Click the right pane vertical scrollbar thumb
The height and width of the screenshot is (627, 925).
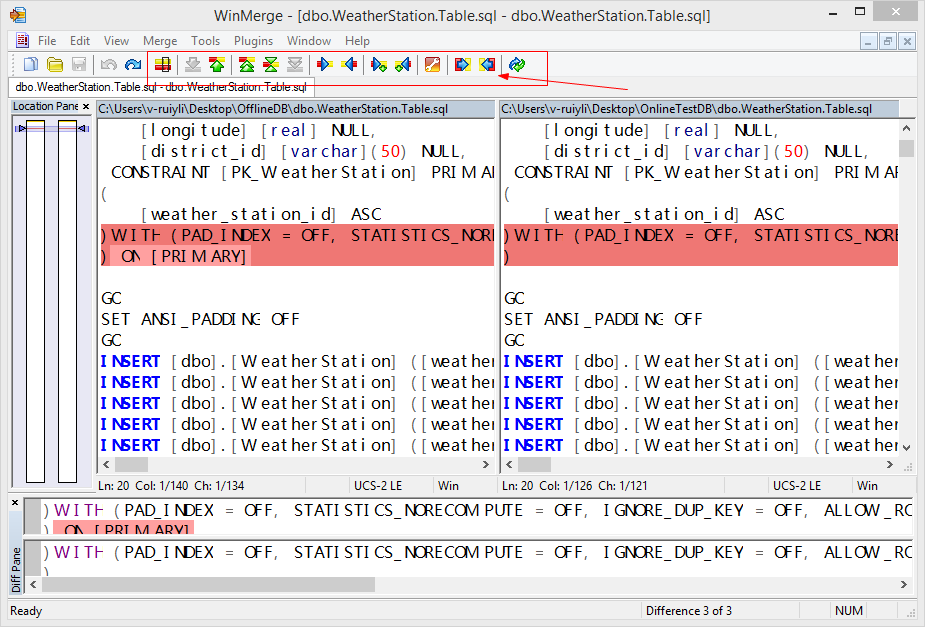pos(906,149)
